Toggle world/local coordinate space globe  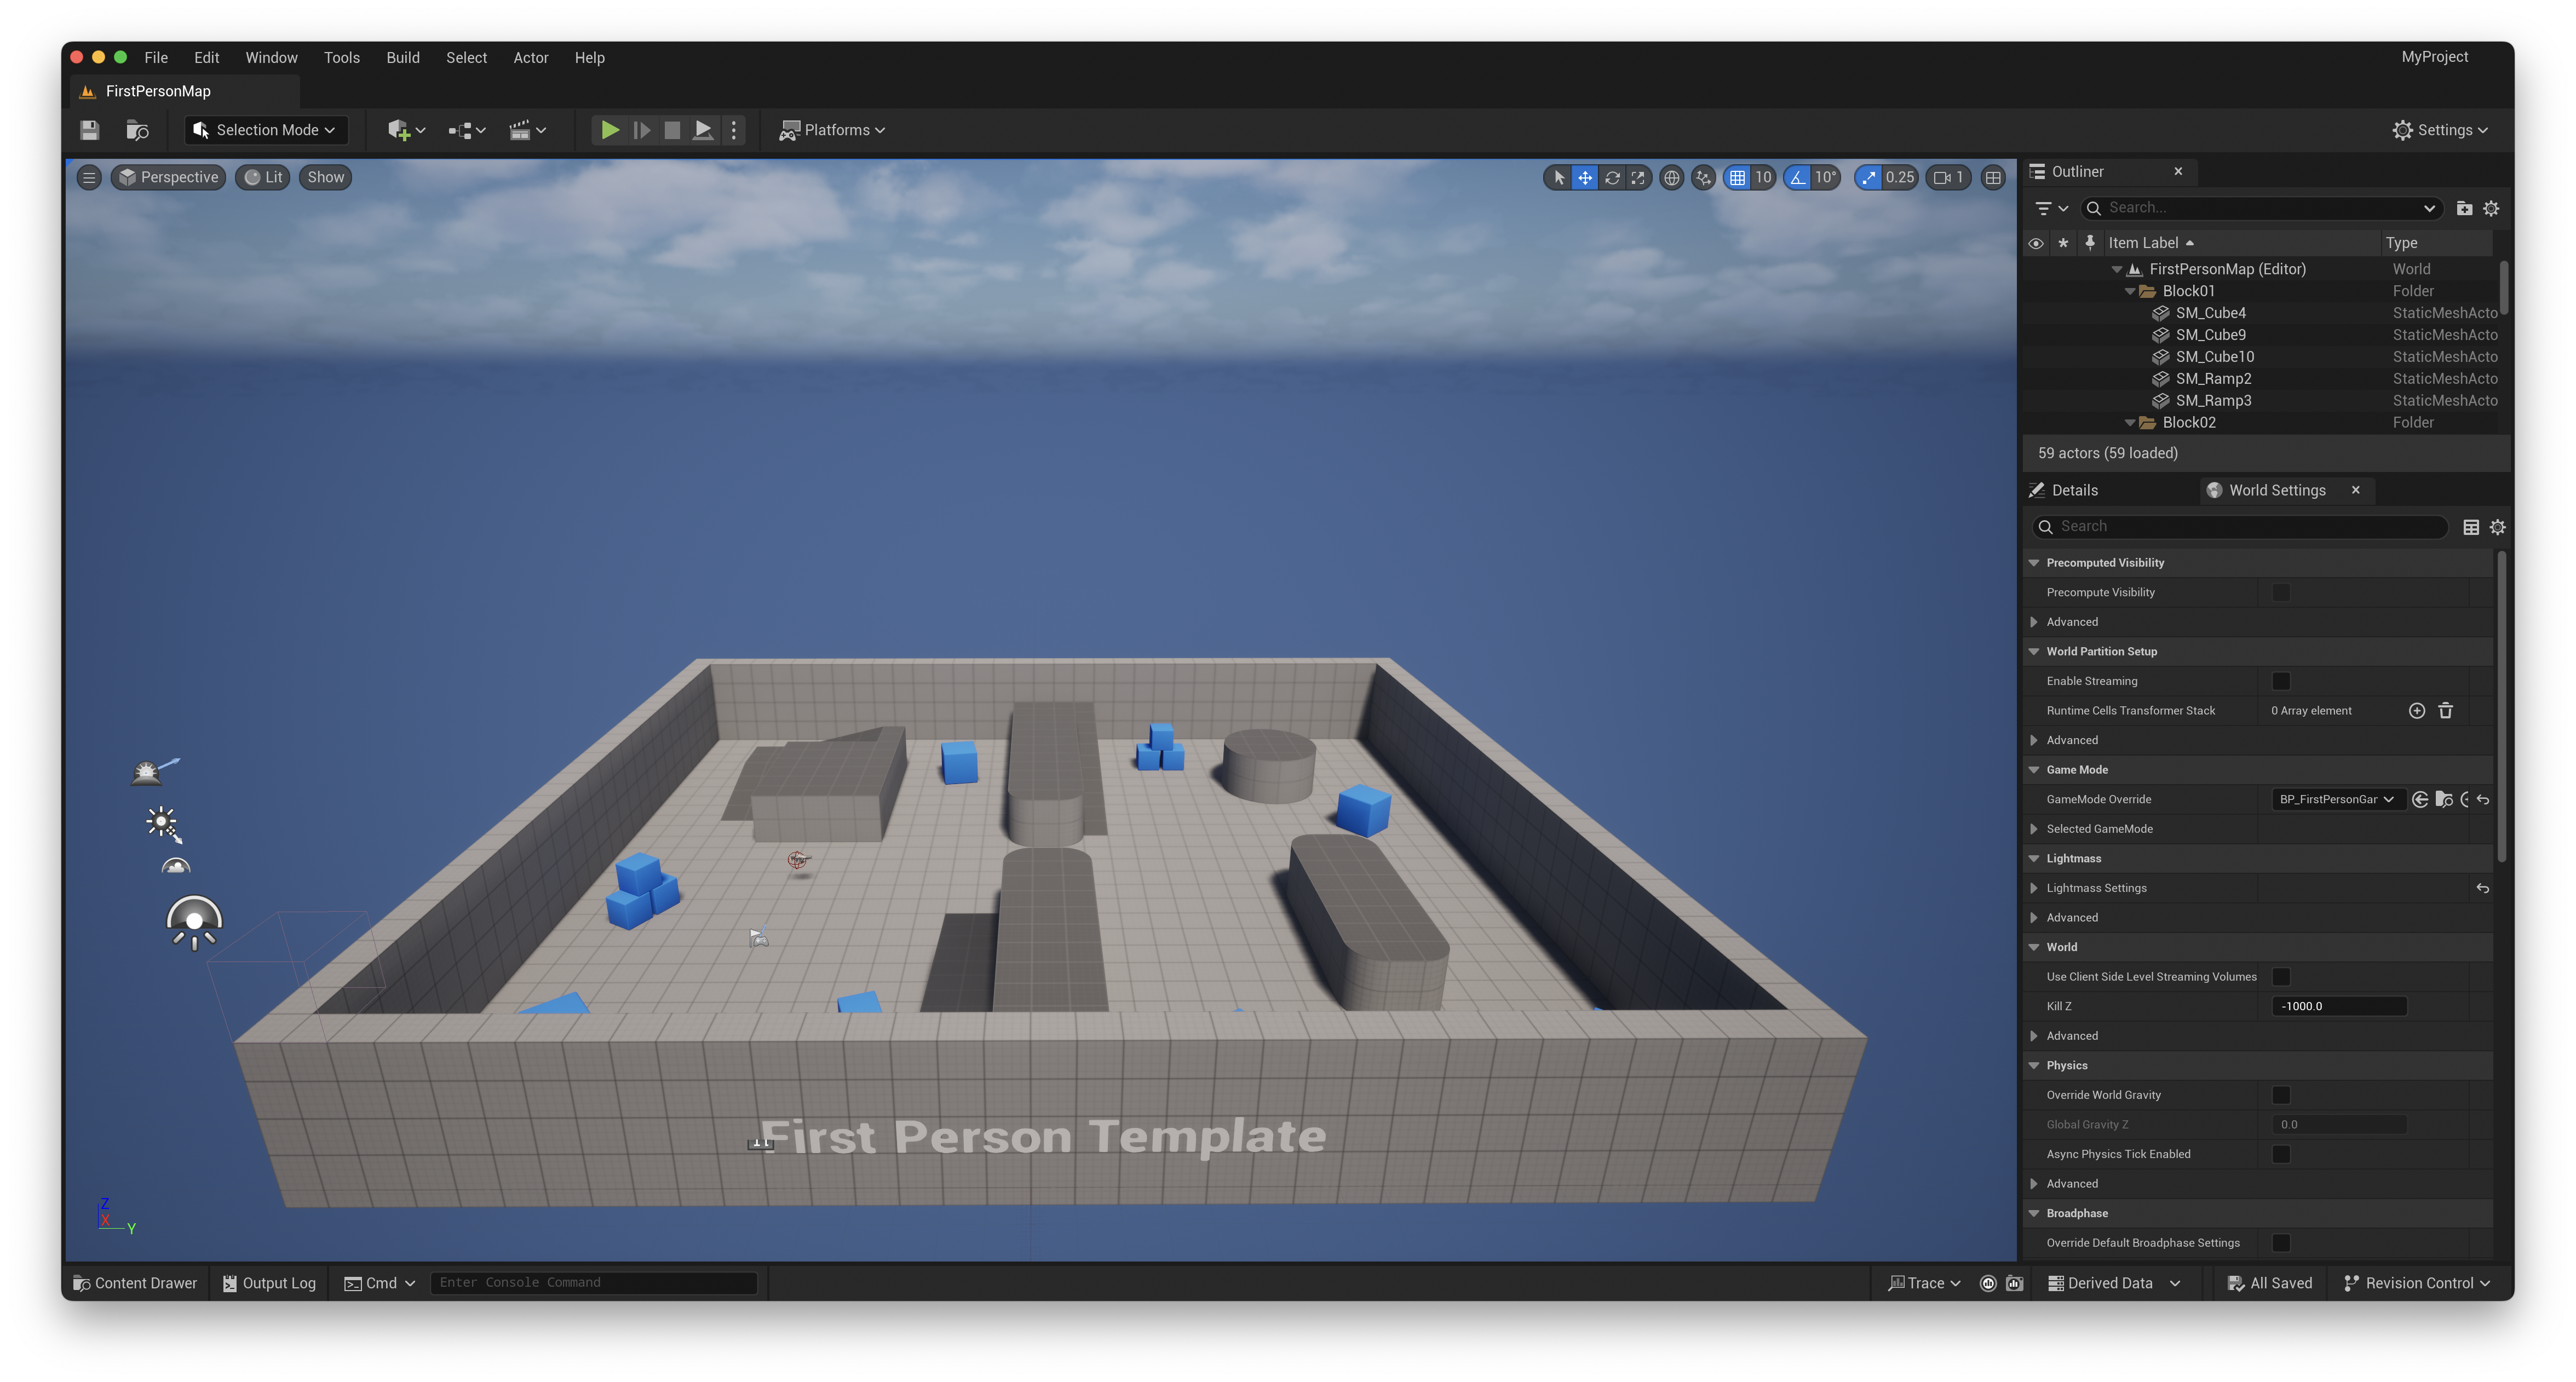pyautogui.click(x=1671, y=178)
